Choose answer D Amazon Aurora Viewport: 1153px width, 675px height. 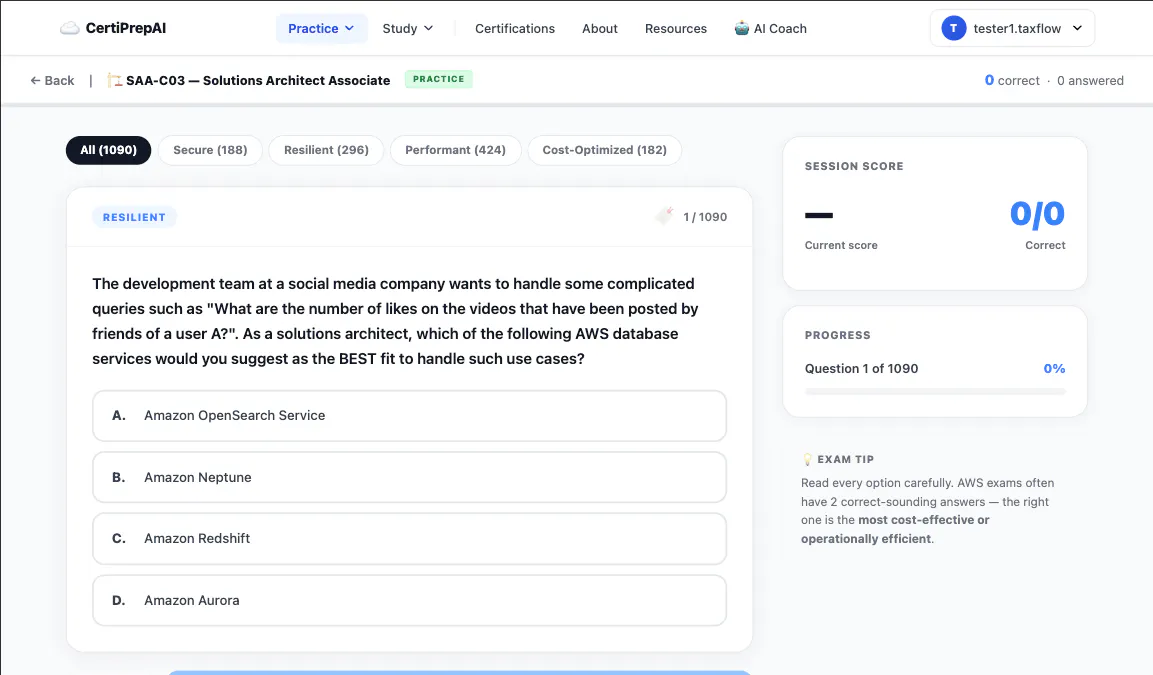coord(410,600)
